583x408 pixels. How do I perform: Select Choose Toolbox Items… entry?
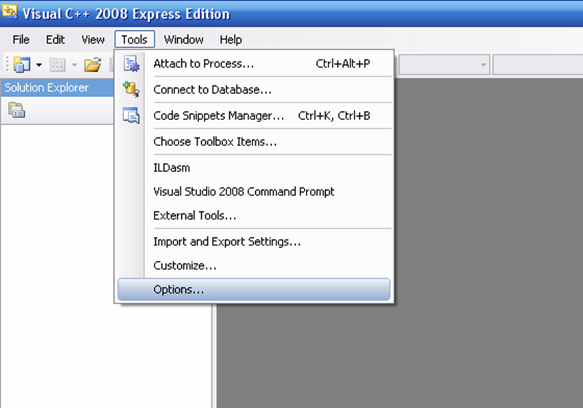(x=254, y=142)
